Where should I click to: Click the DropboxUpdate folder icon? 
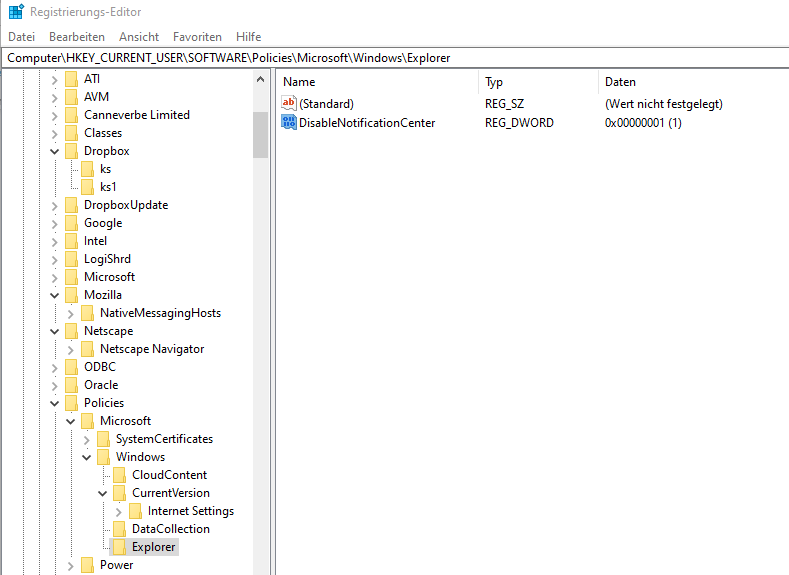pyautogui.click(x=71, y=205)
